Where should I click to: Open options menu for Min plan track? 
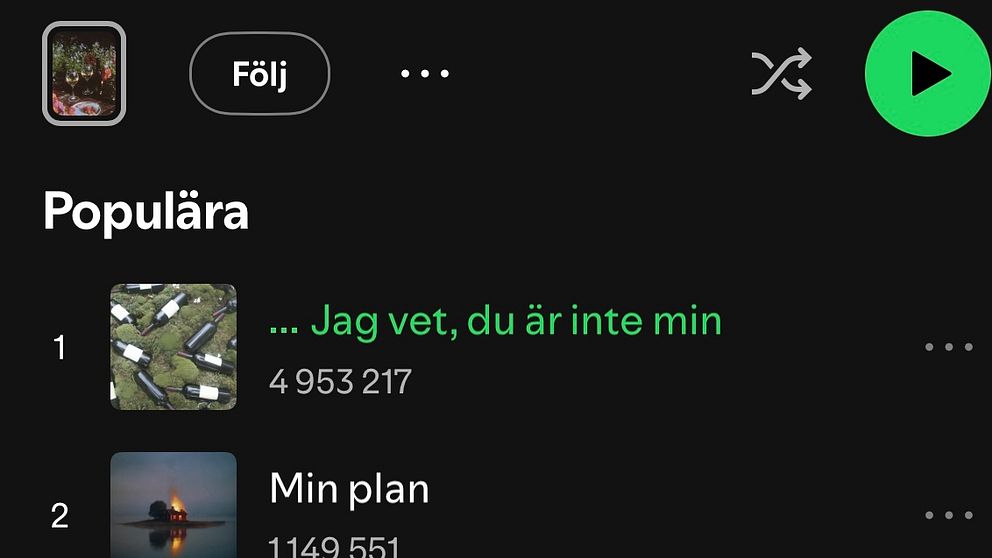pos(948,515)
